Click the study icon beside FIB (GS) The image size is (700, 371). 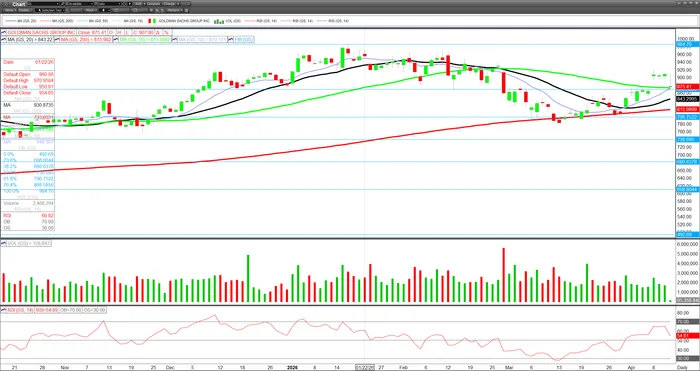pos(231,39)
